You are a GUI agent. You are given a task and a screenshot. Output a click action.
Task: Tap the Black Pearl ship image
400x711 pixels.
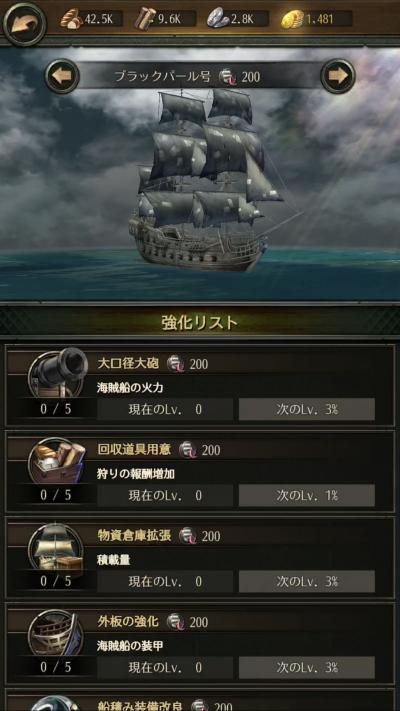tap(203, 179)
